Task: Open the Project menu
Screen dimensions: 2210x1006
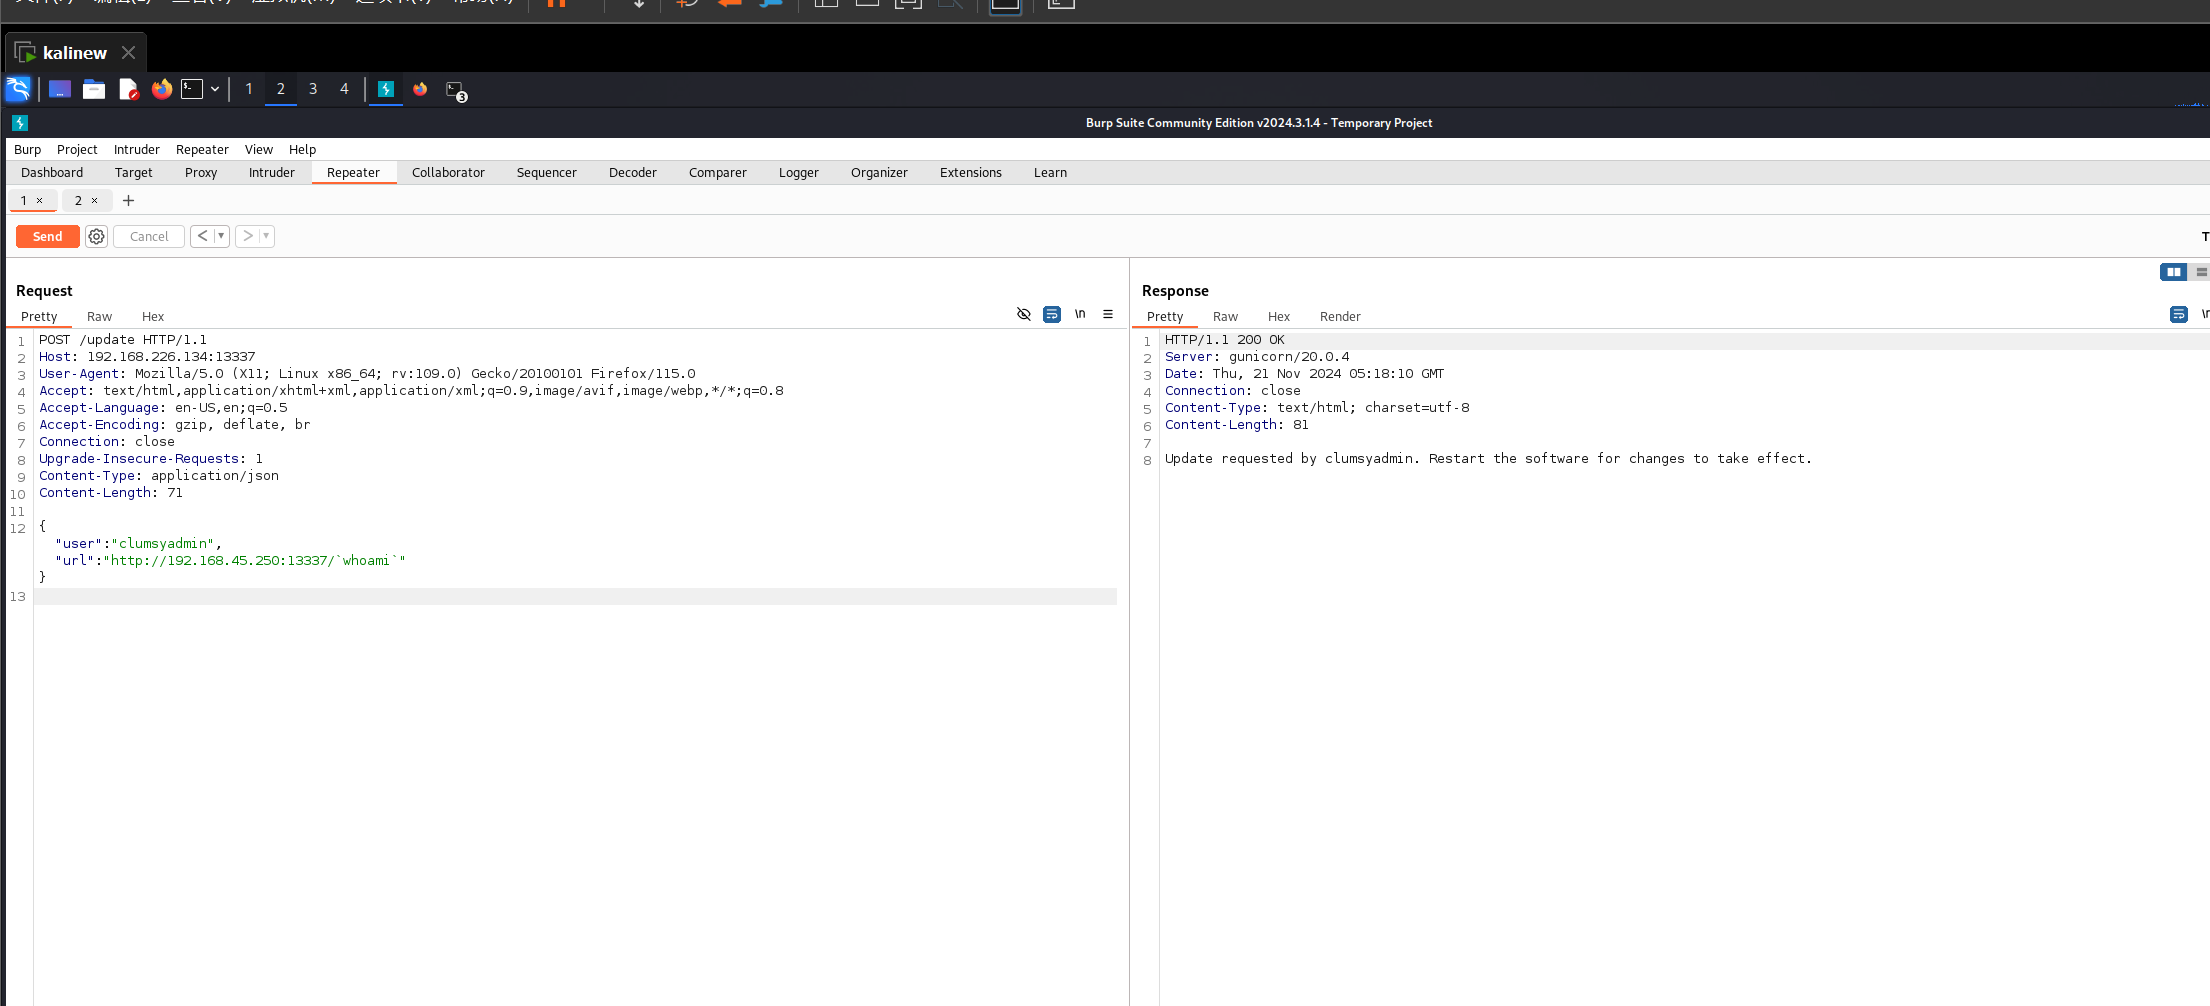Action: click(x=77, y=149)
